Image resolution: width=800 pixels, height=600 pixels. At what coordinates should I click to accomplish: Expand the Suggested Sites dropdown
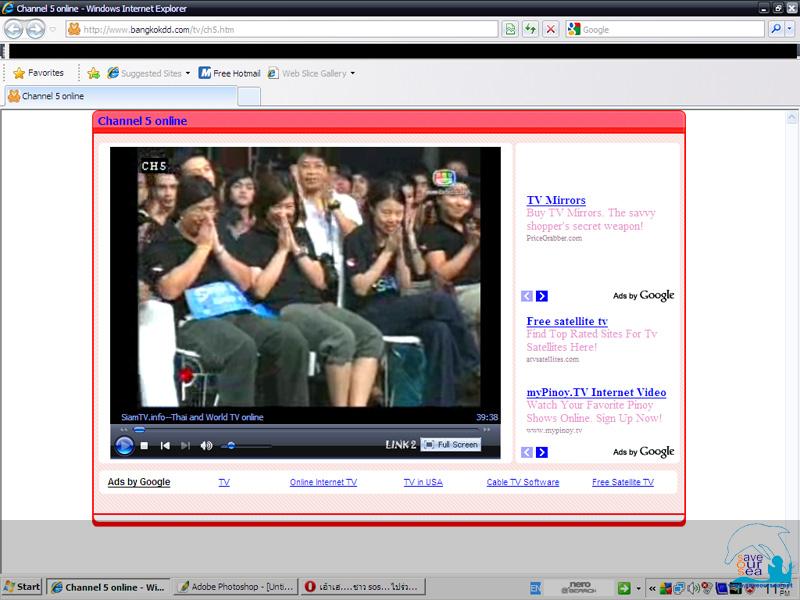(x=187, y=73)
